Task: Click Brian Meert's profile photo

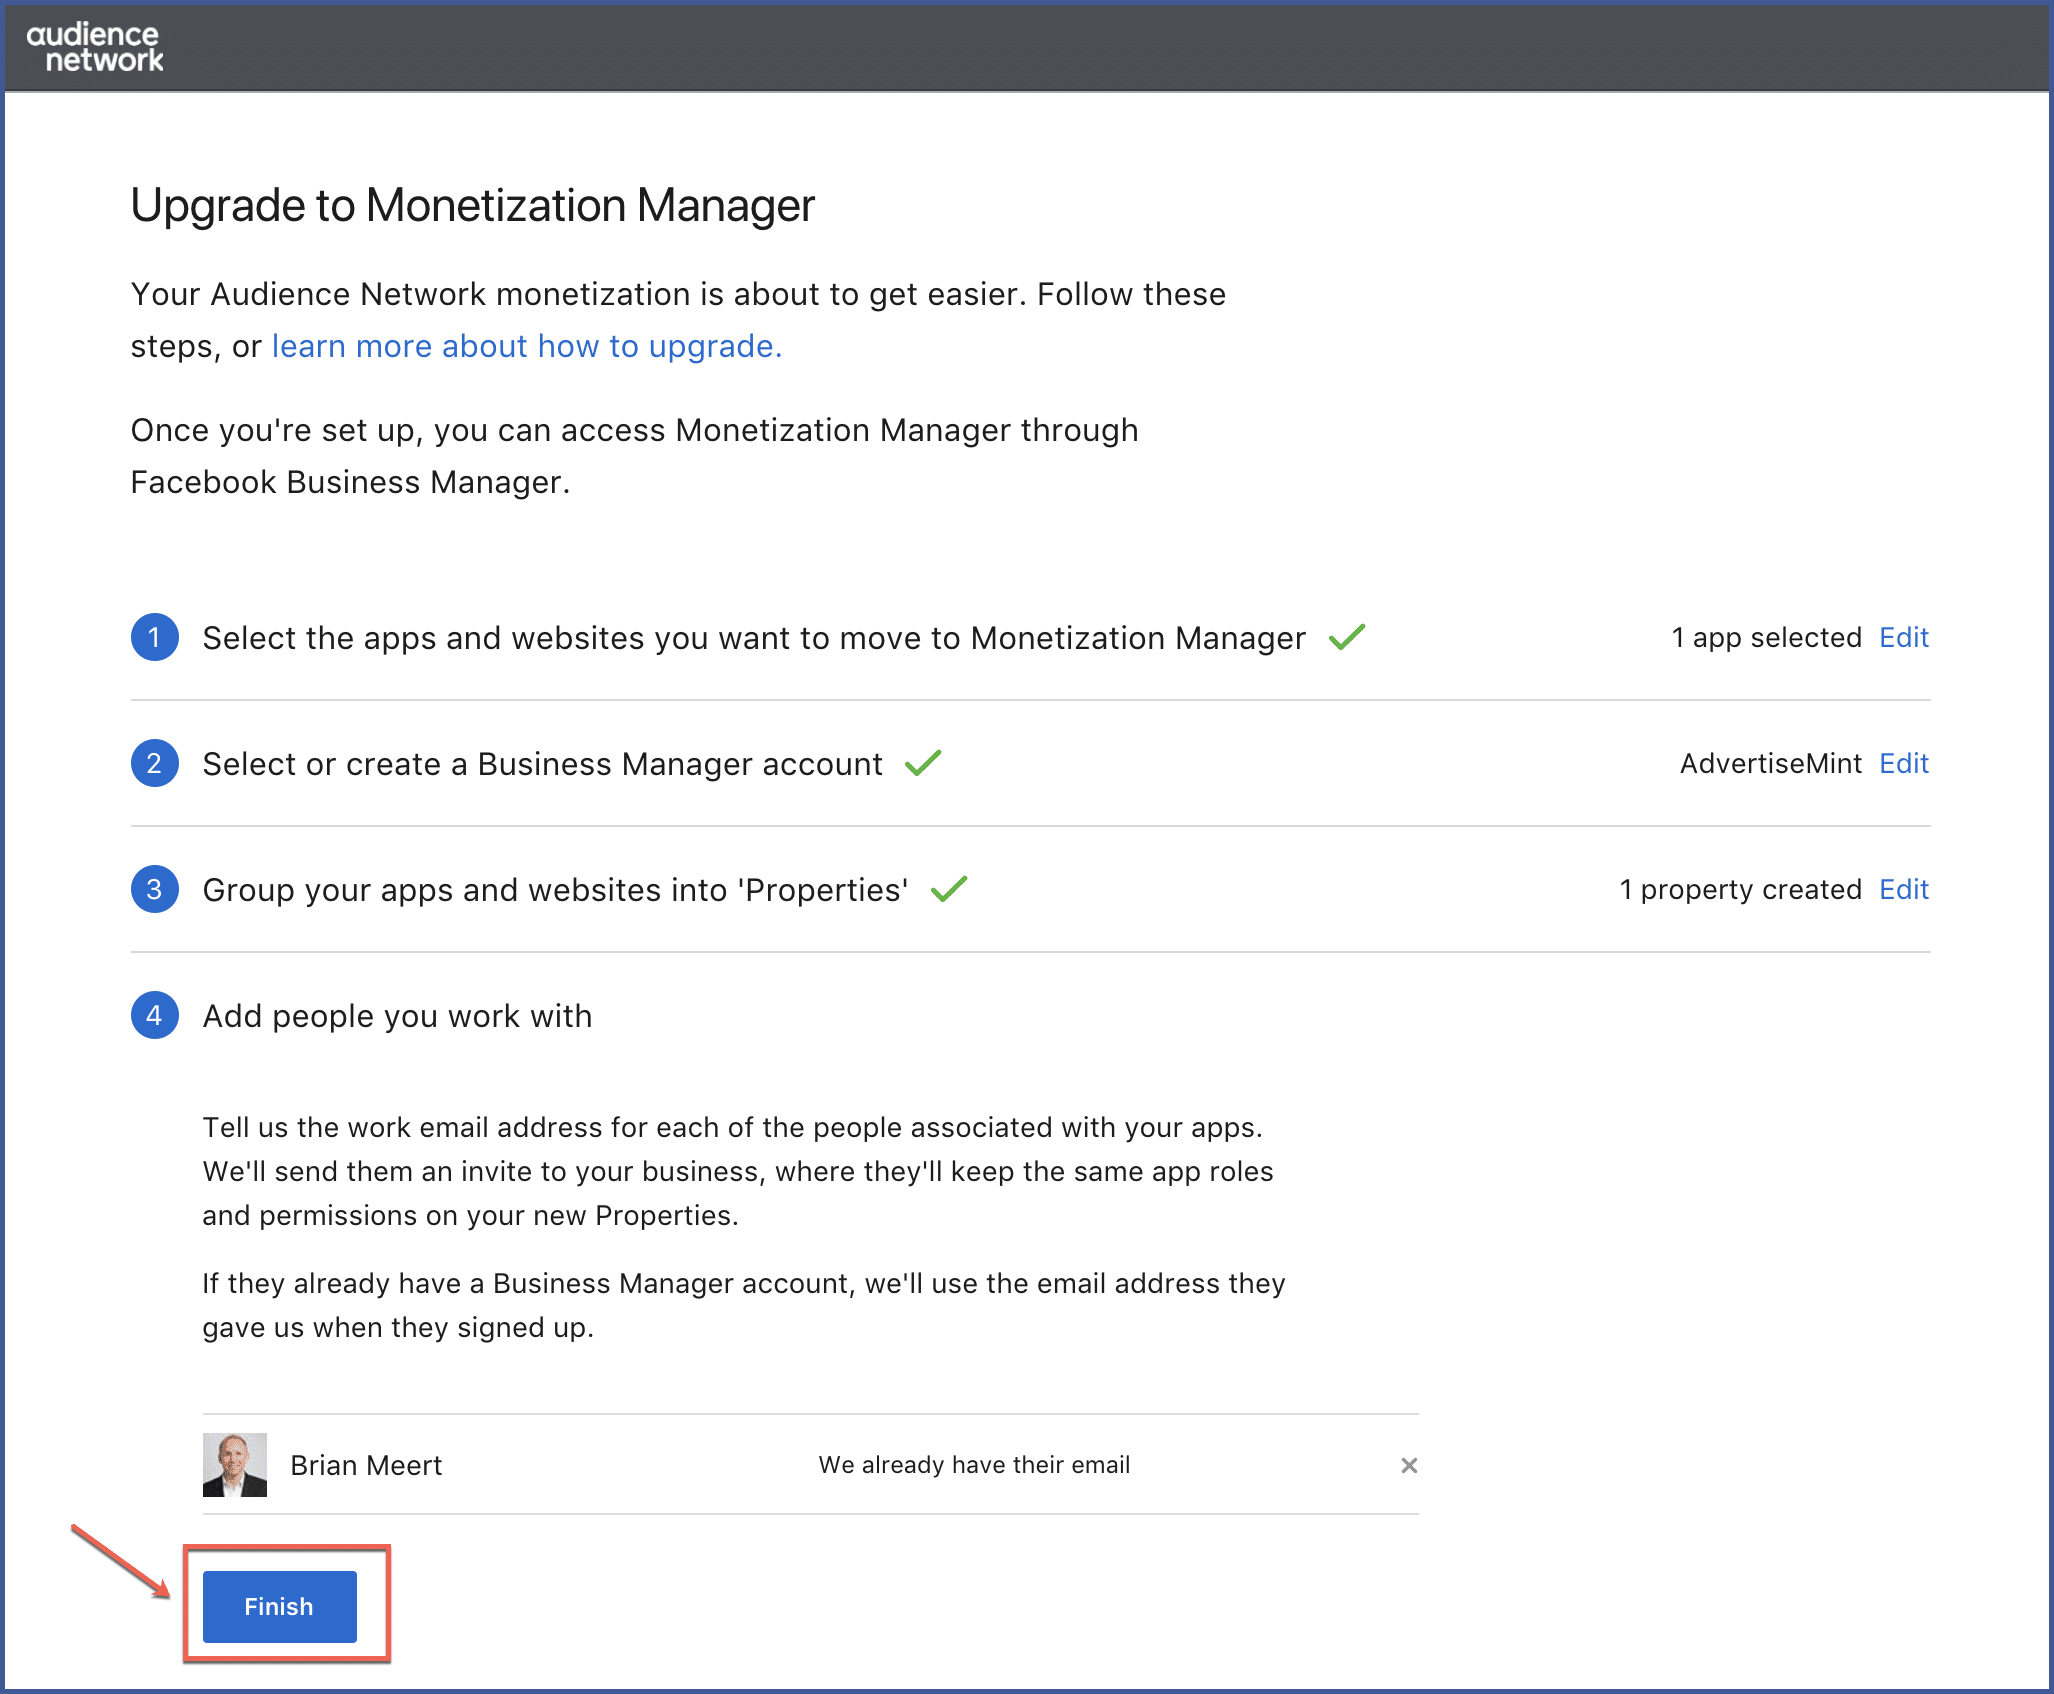Action: [x=235, y=1465]
